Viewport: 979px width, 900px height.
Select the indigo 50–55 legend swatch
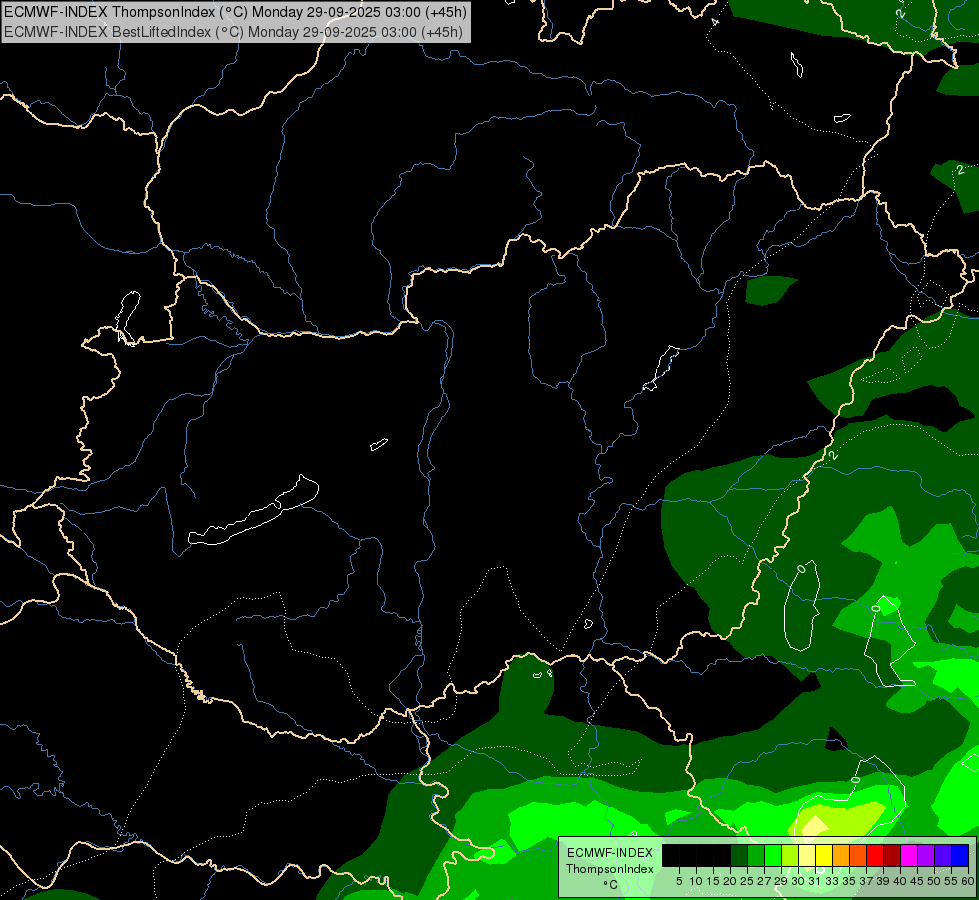click(x=943, y=855)
